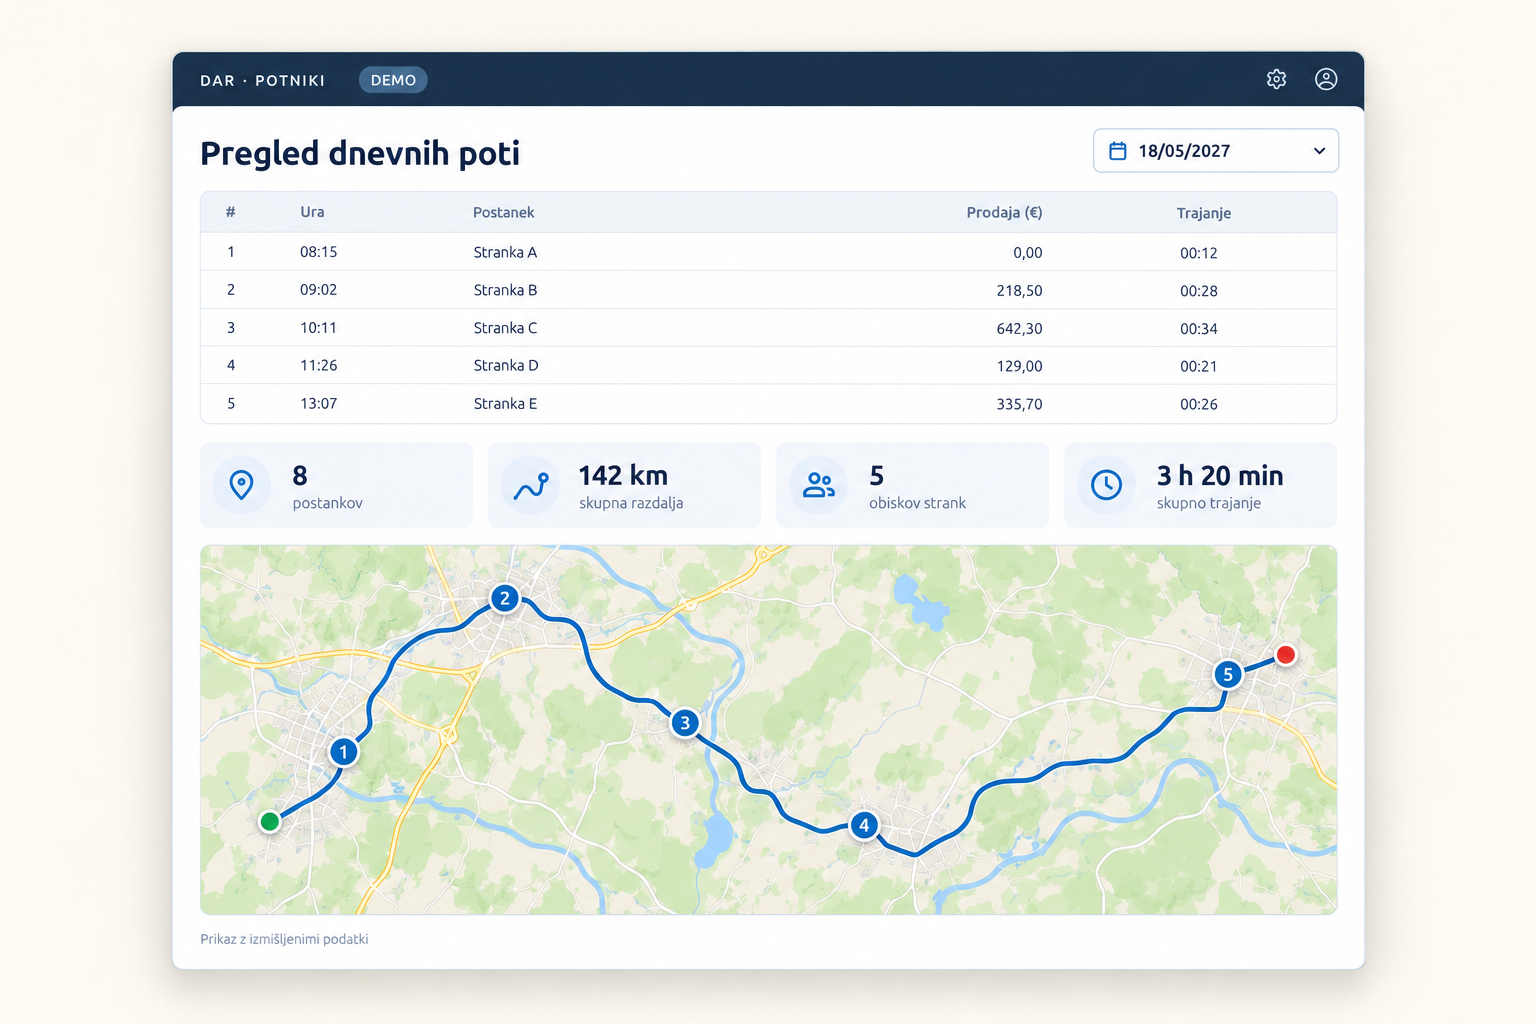Open the user account profile icon
The image size is (1536, 1024).
tap(1326, 79)
